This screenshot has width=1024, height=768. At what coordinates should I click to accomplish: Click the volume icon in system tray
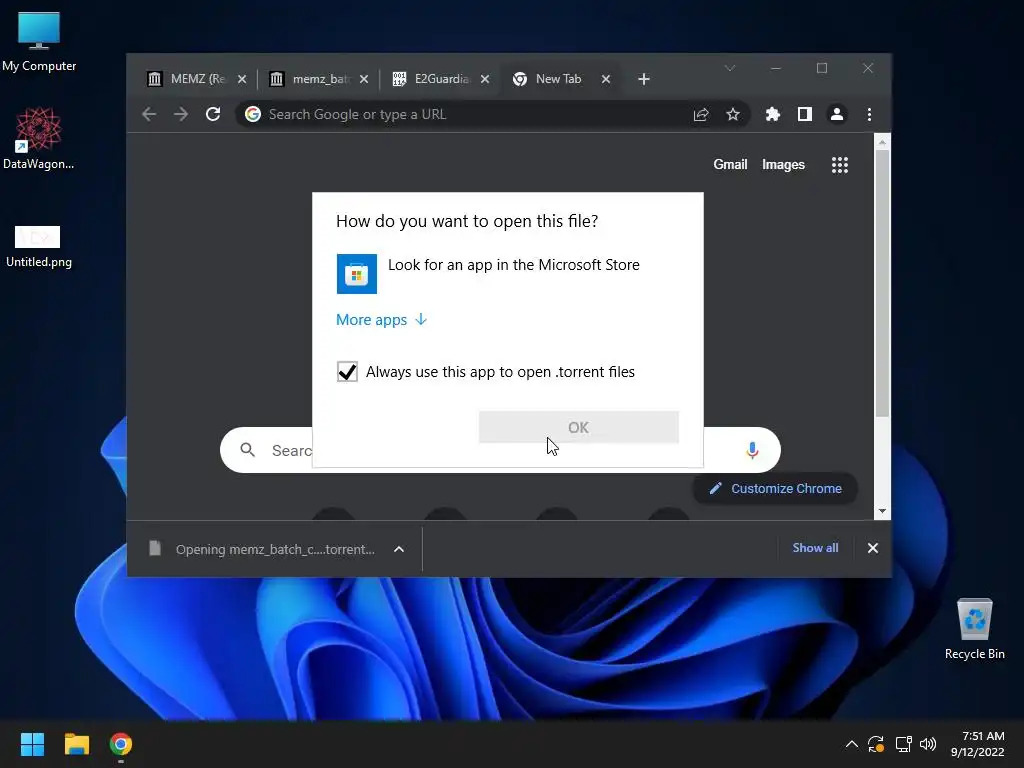click(x=927, y=744)
